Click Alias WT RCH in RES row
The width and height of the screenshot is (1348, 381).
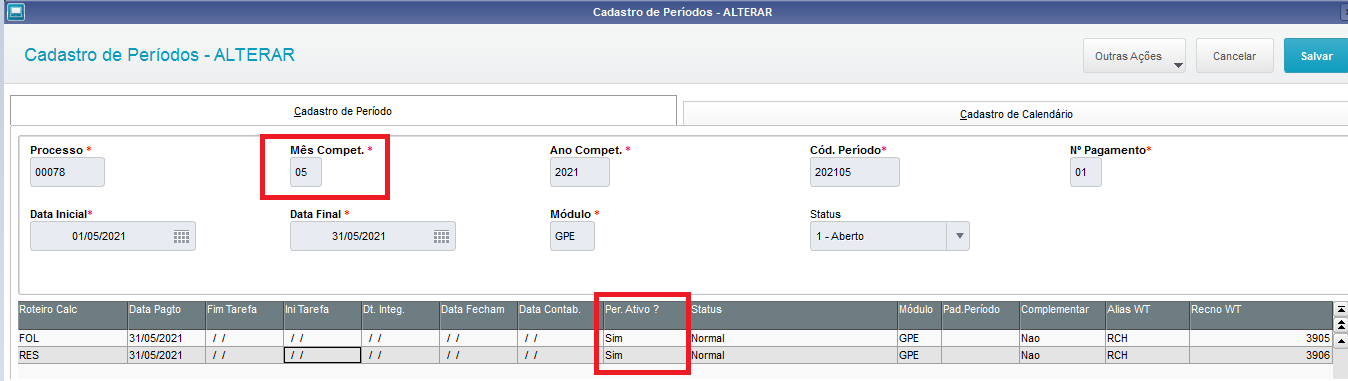pos(1147,355)
